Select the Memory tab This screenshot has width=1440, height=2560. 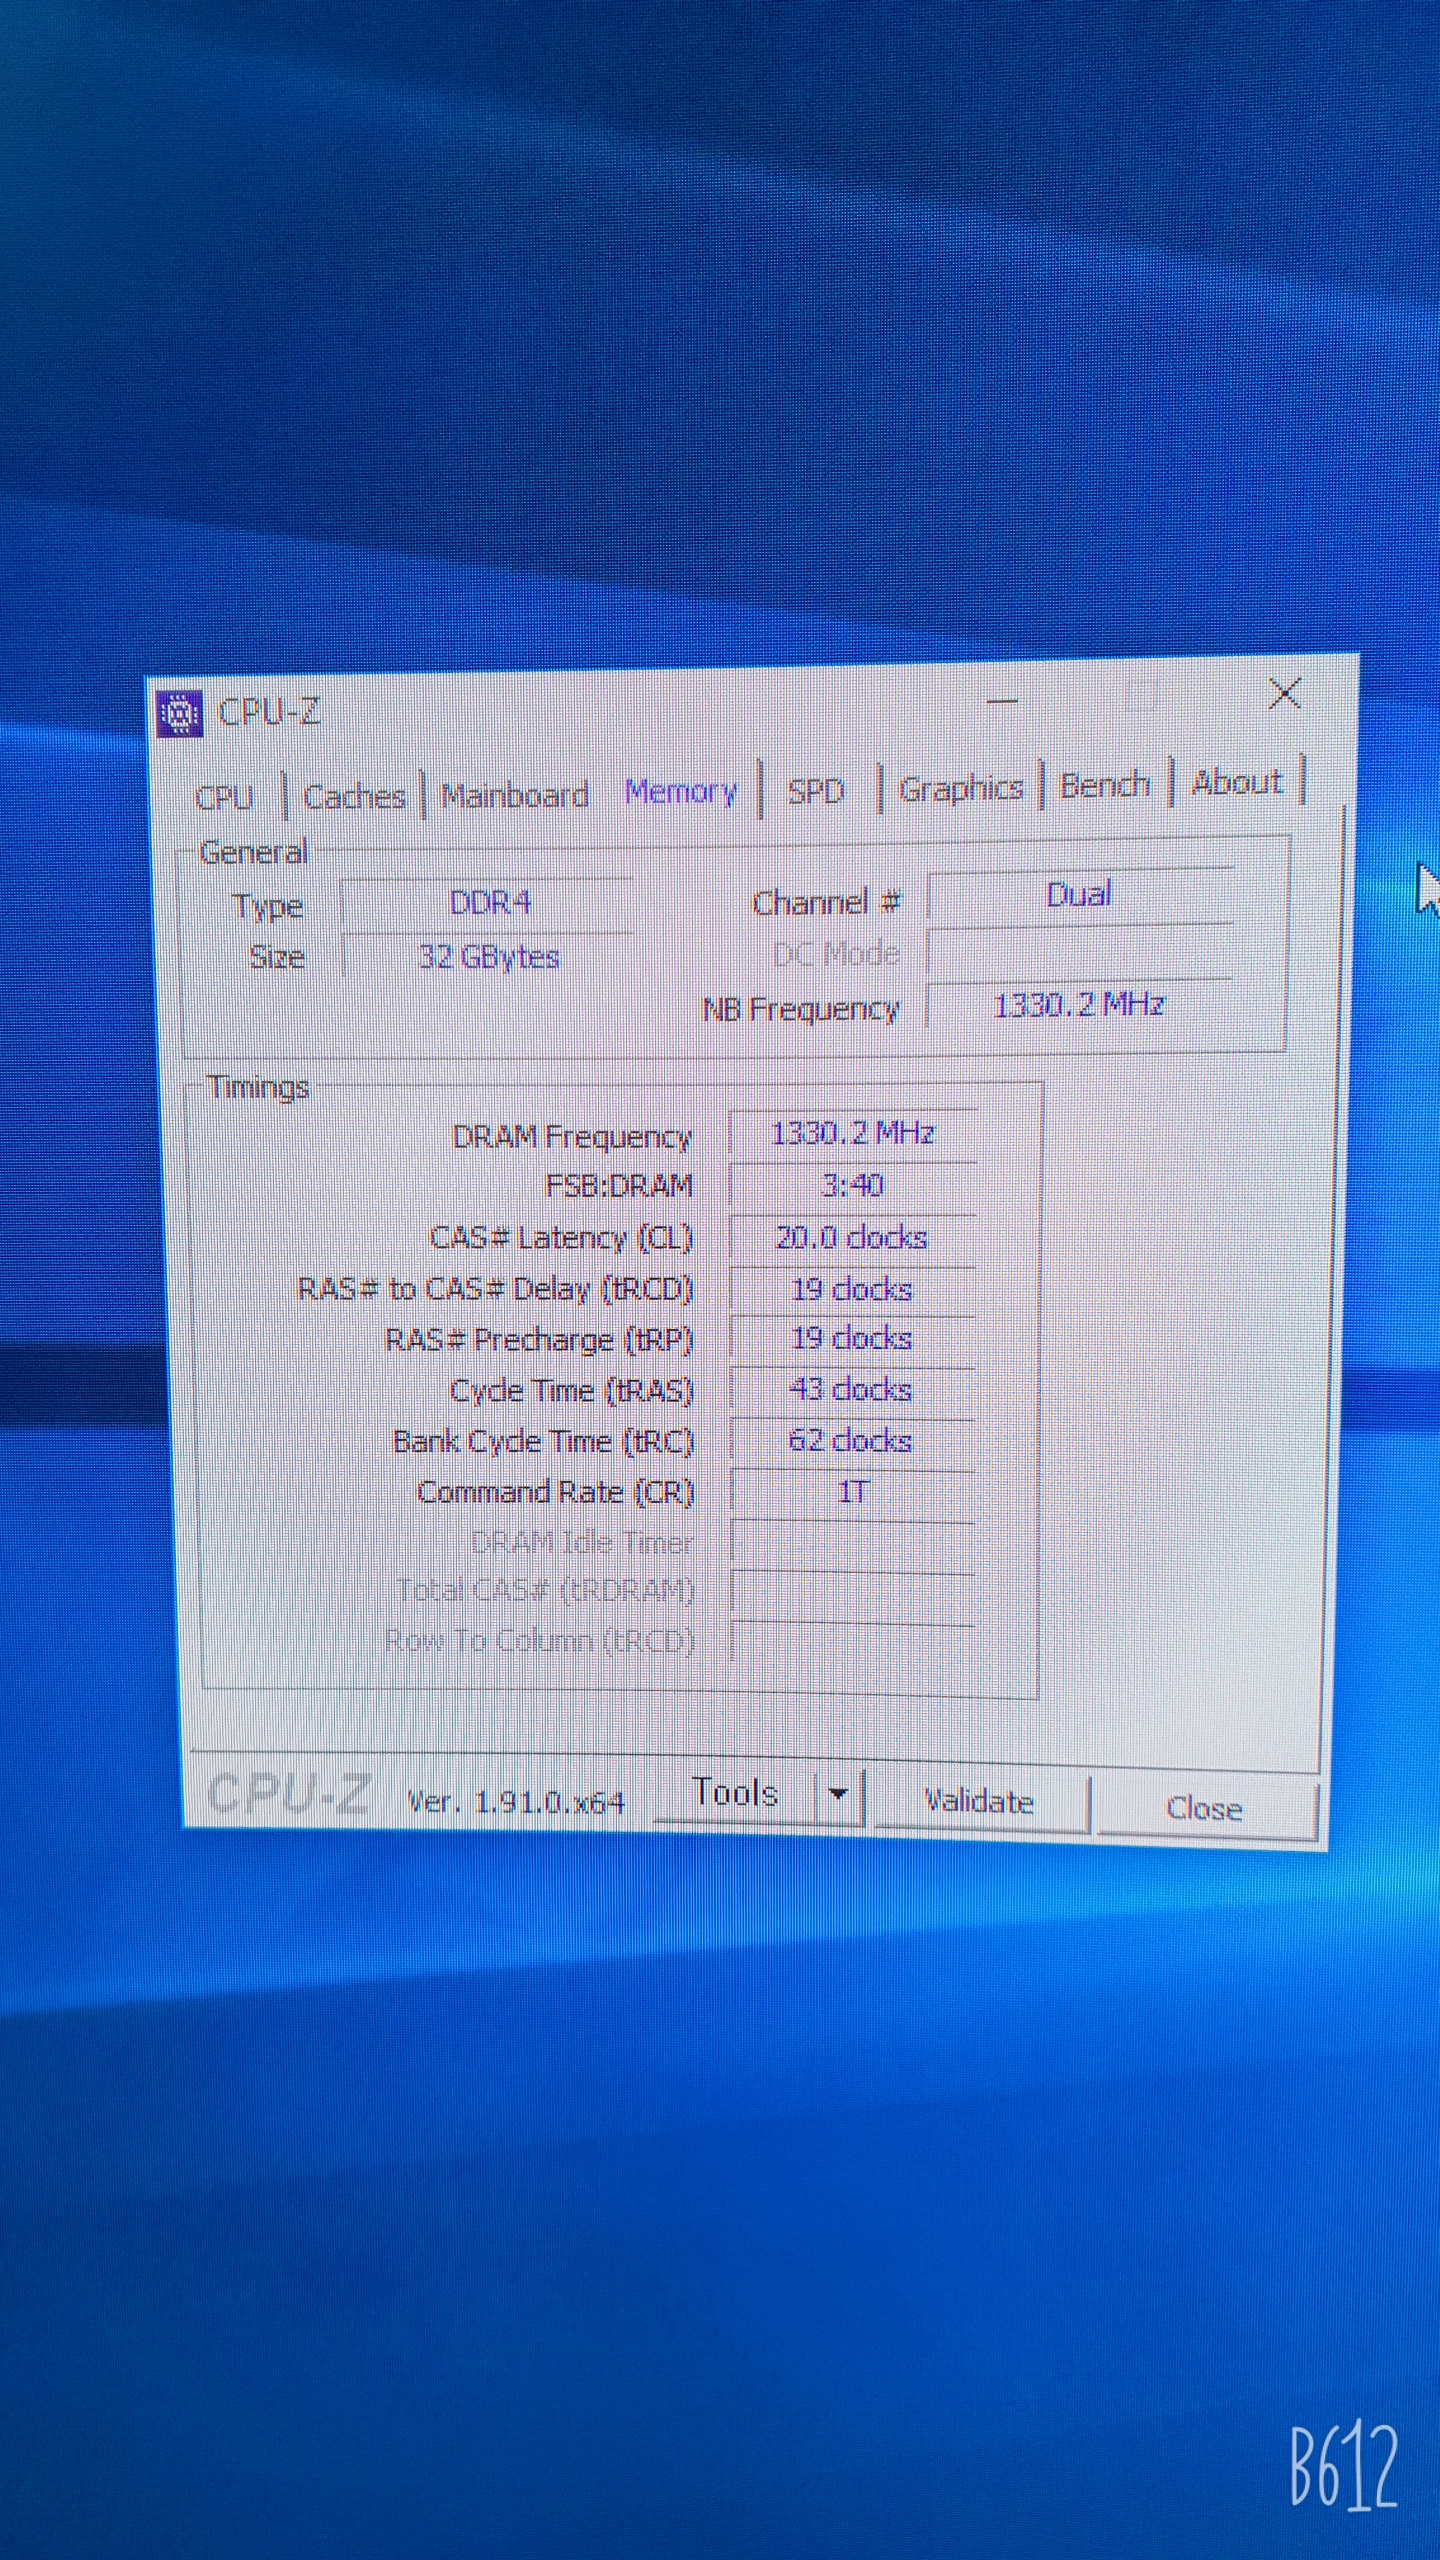[680, 792]
